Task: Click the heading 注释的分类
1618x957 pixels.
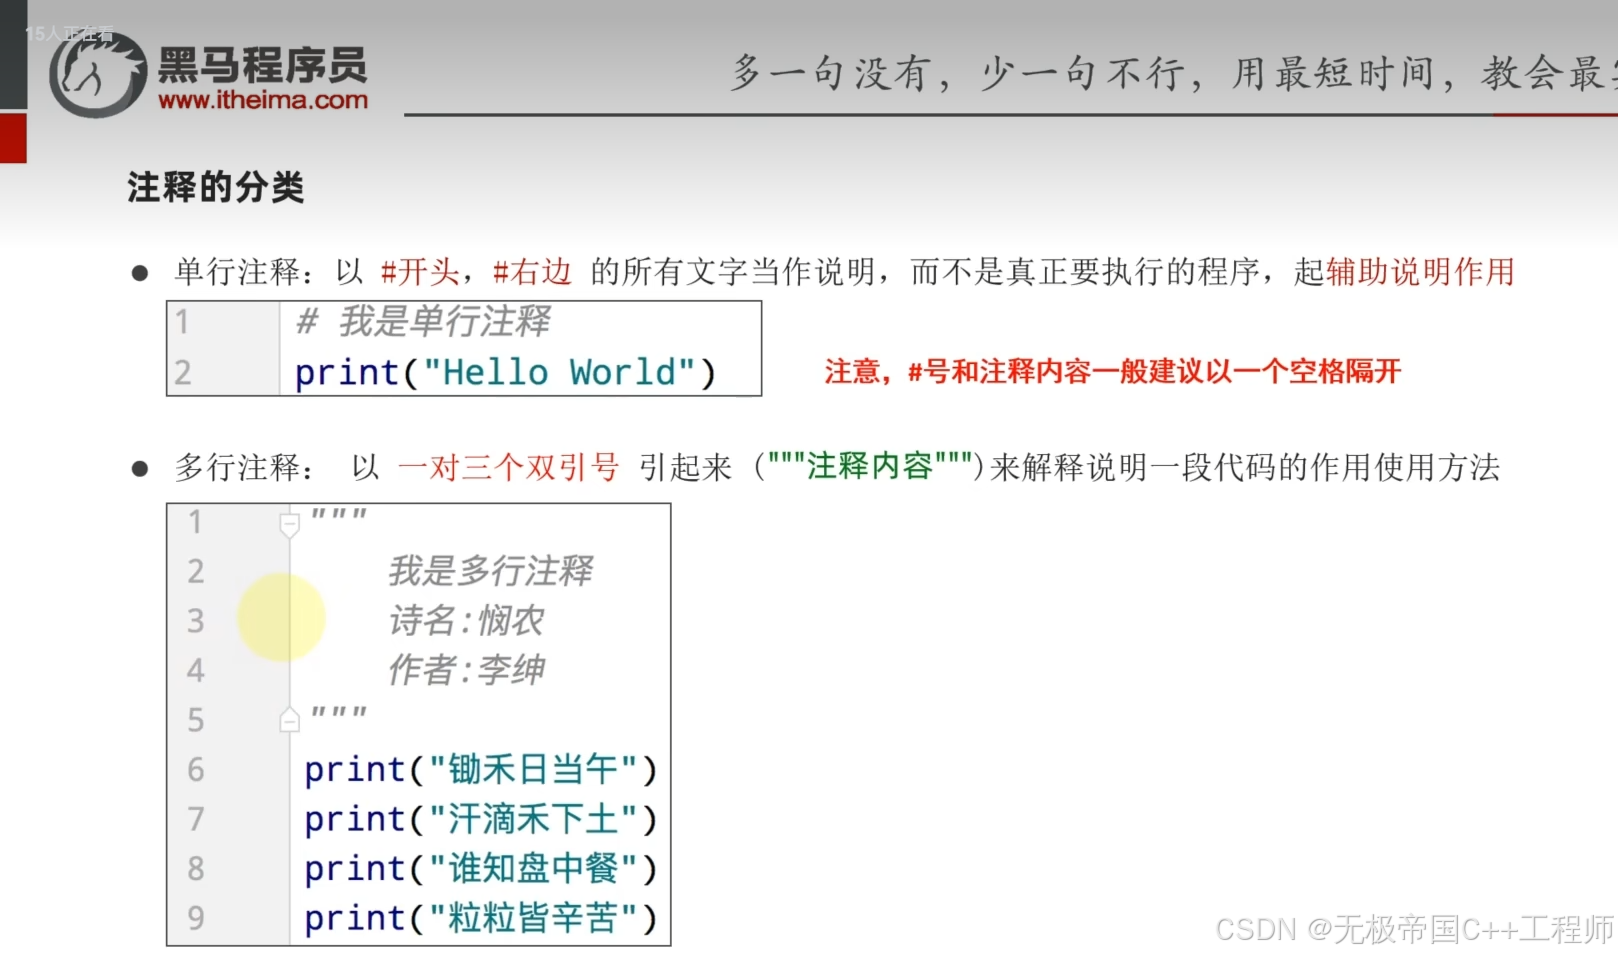Action: (215, 187)
